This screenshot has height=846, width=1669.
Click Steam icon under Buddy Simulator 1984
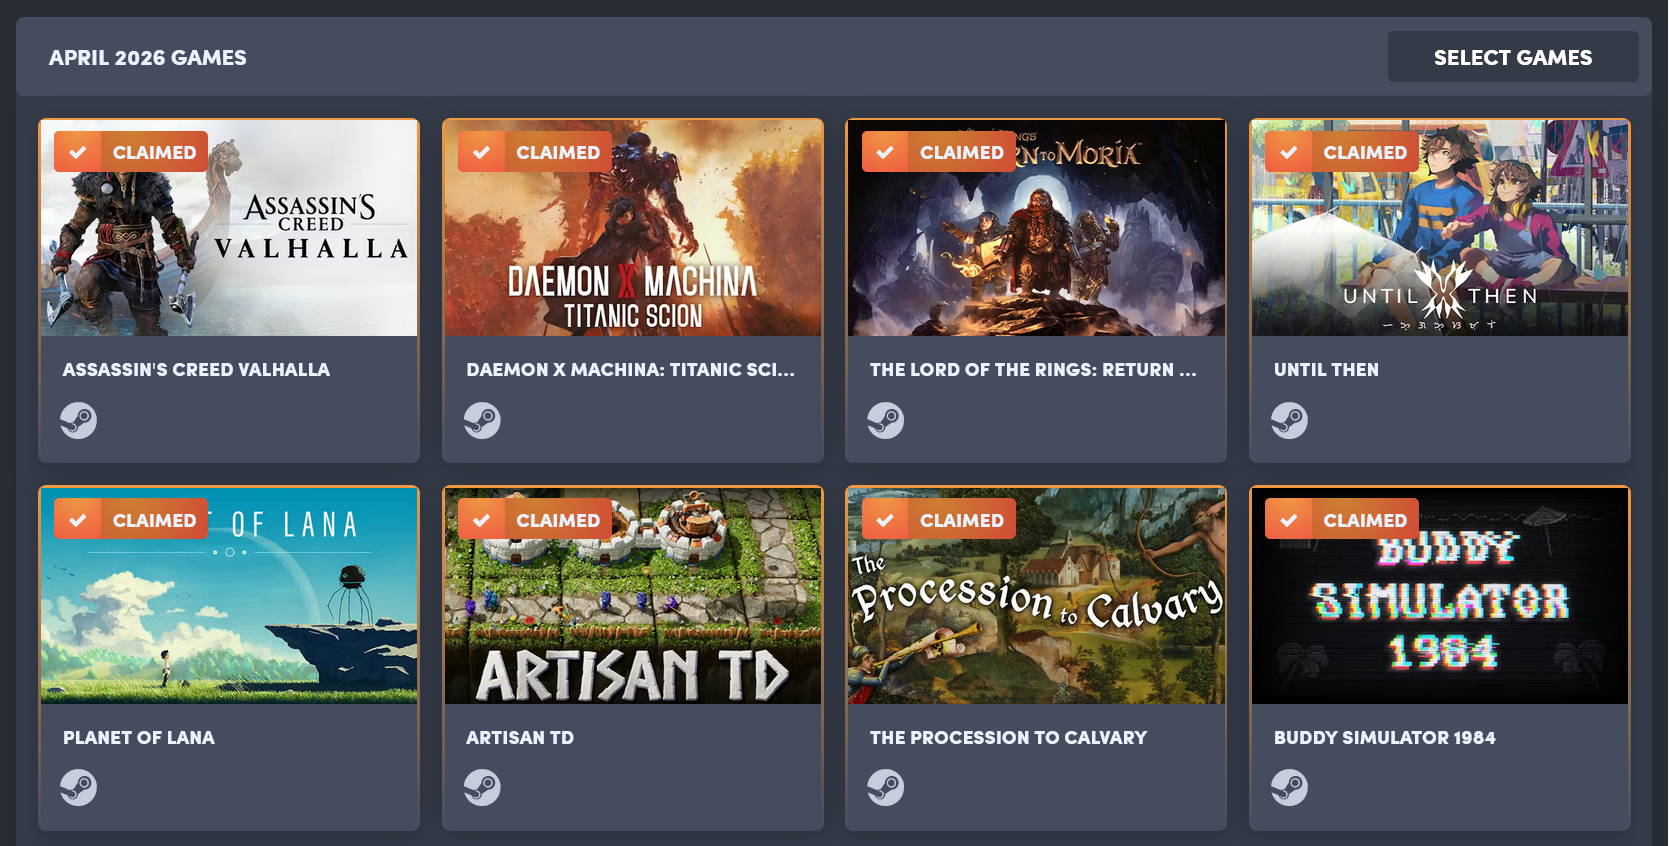[1290, 788]
